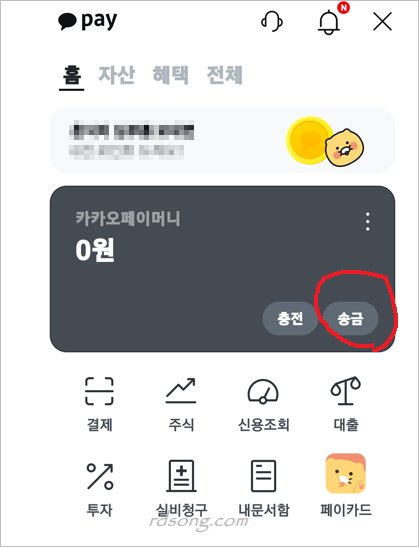Viewport: 419px width, 547px height.
Task: Switch to the 전체 tab
Action: click(225, 75)
